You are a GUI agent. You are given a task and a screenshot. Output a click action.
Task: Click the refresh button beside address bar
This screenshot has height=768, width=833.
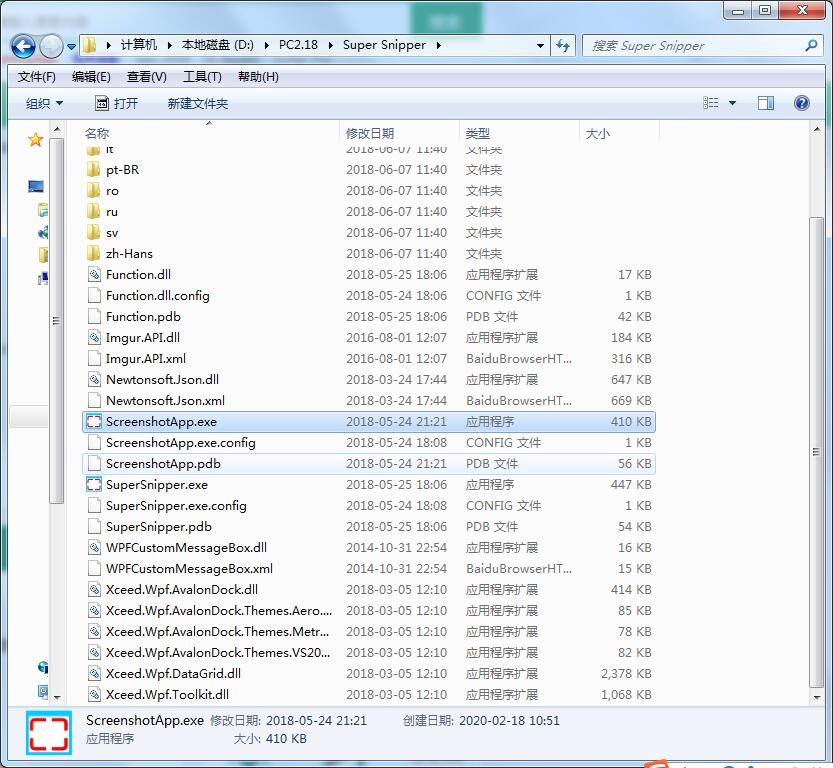(x=563, y=46)
